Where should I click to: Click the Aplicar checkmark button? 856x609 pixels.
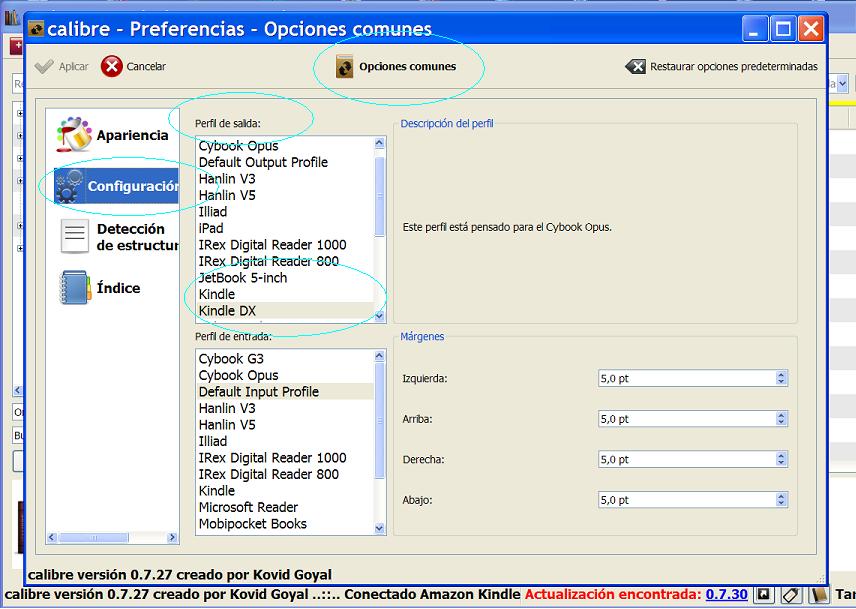[x=61, y=67]
